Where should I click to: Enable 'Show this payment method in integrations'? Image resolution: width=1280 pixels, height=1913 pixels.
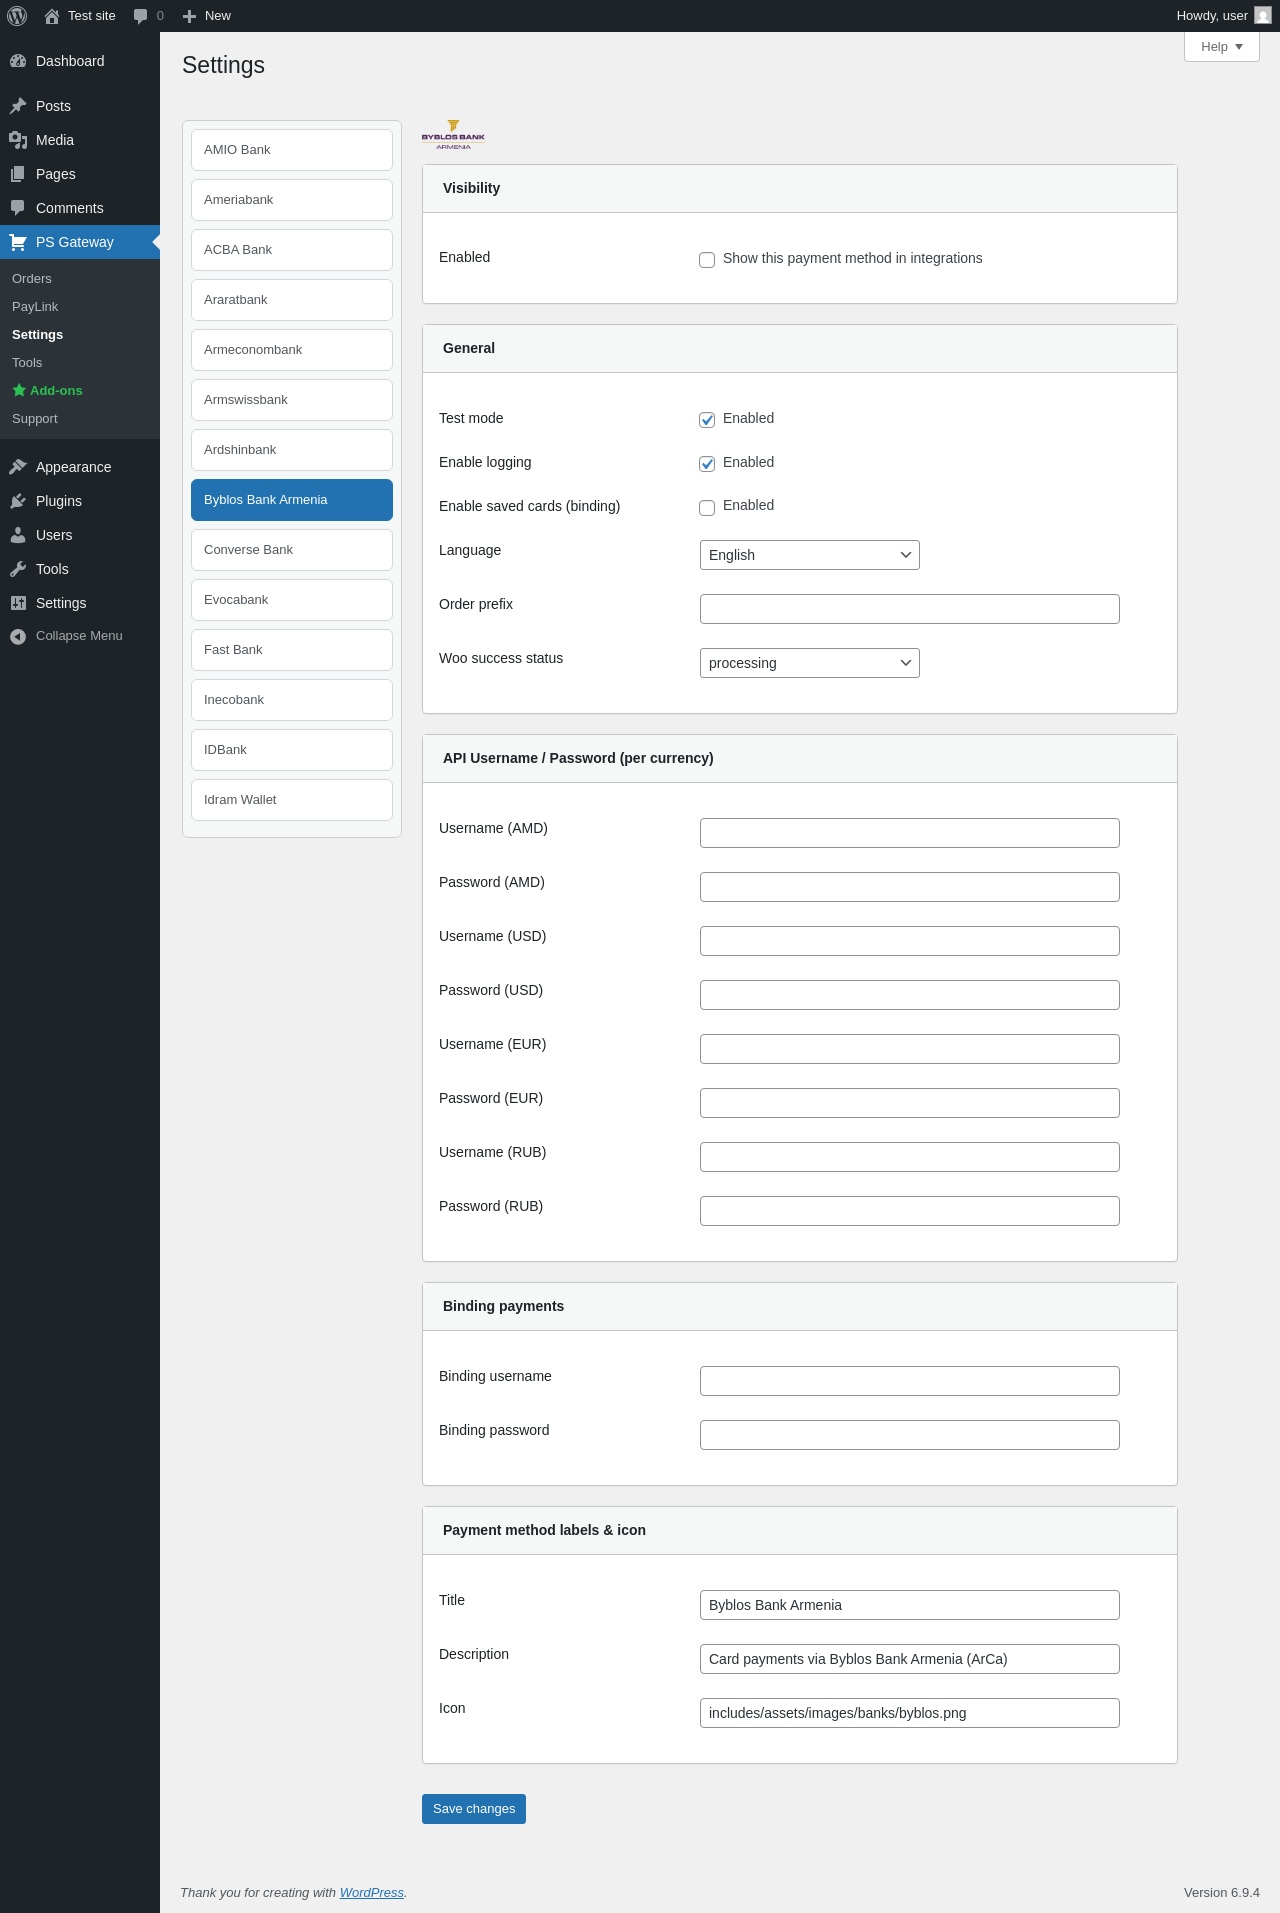[707, 260]
